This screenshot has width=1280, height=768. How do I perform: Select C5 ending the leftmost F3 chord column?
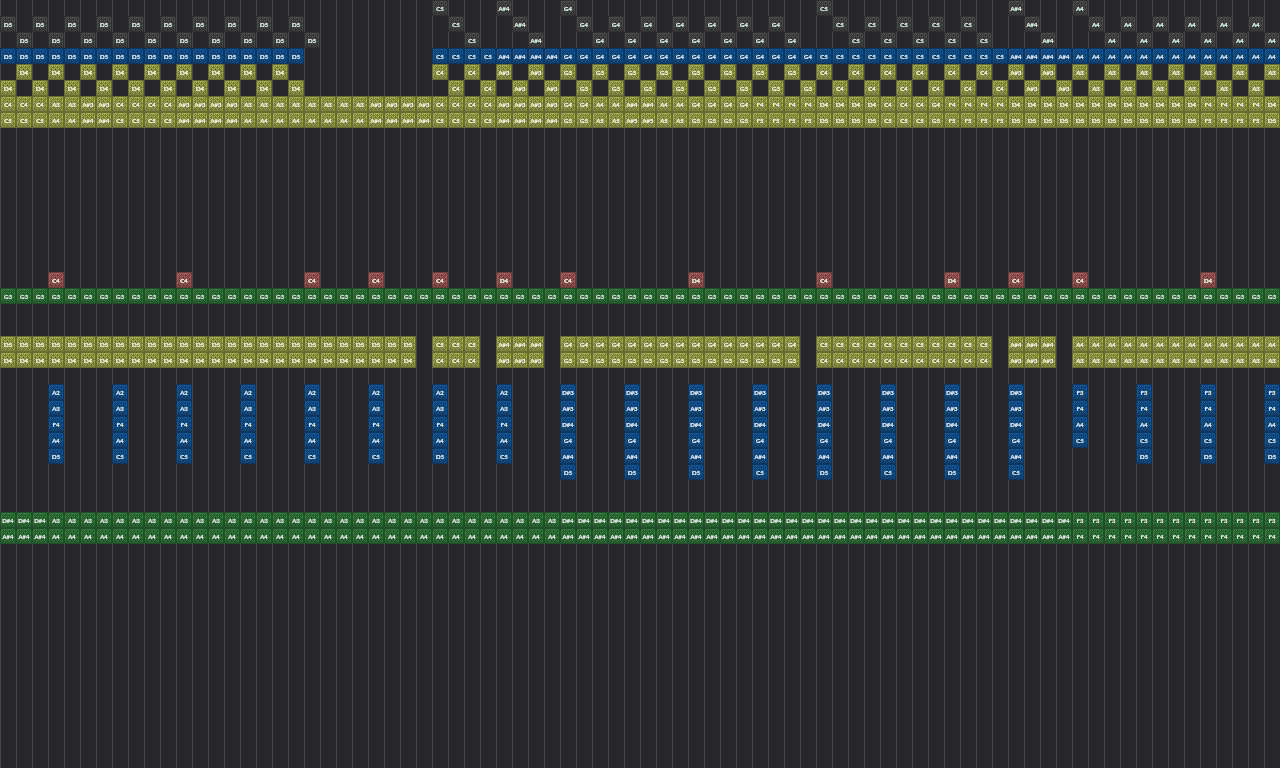click(1080, 440)
